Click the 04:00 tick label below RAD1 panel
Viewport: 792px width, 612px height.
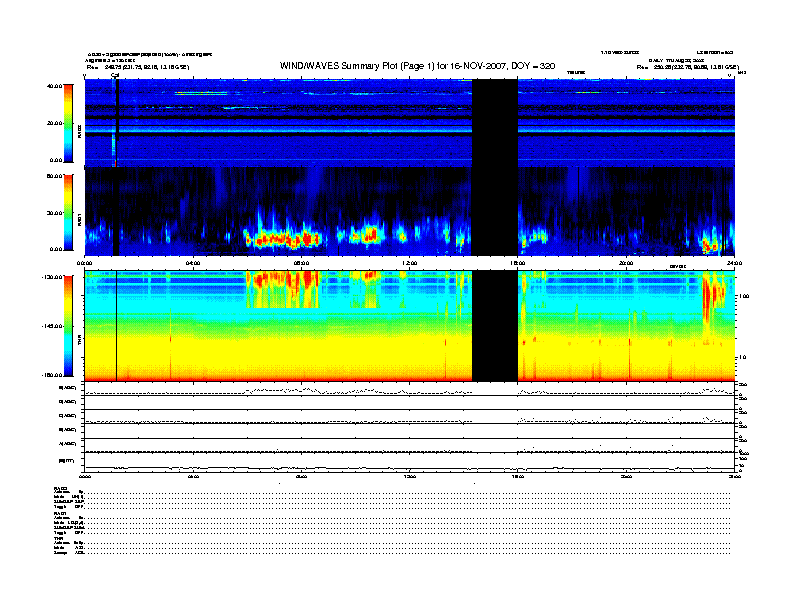tap(193, 263)
